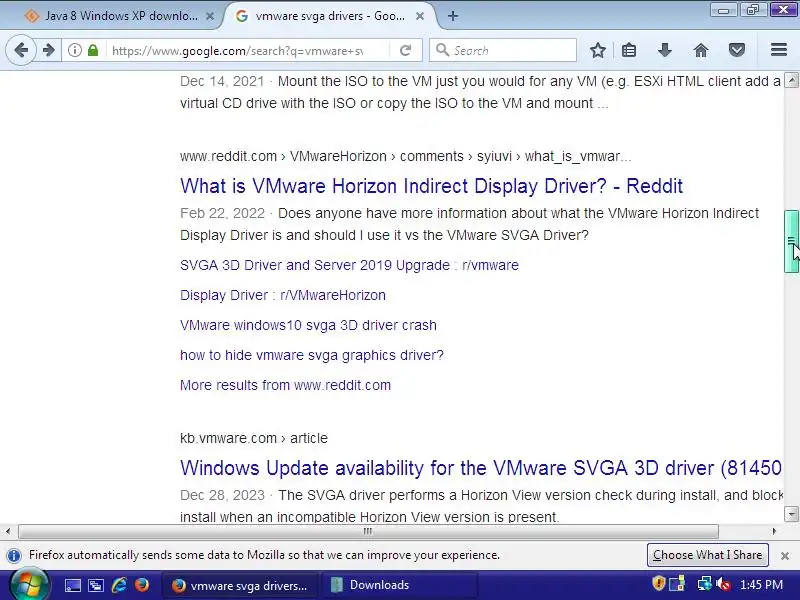The width and height of the screenshot is (800, 600).
Task: Click horizontal scrollbar left arrow
Action: click(x=8, y=532)
